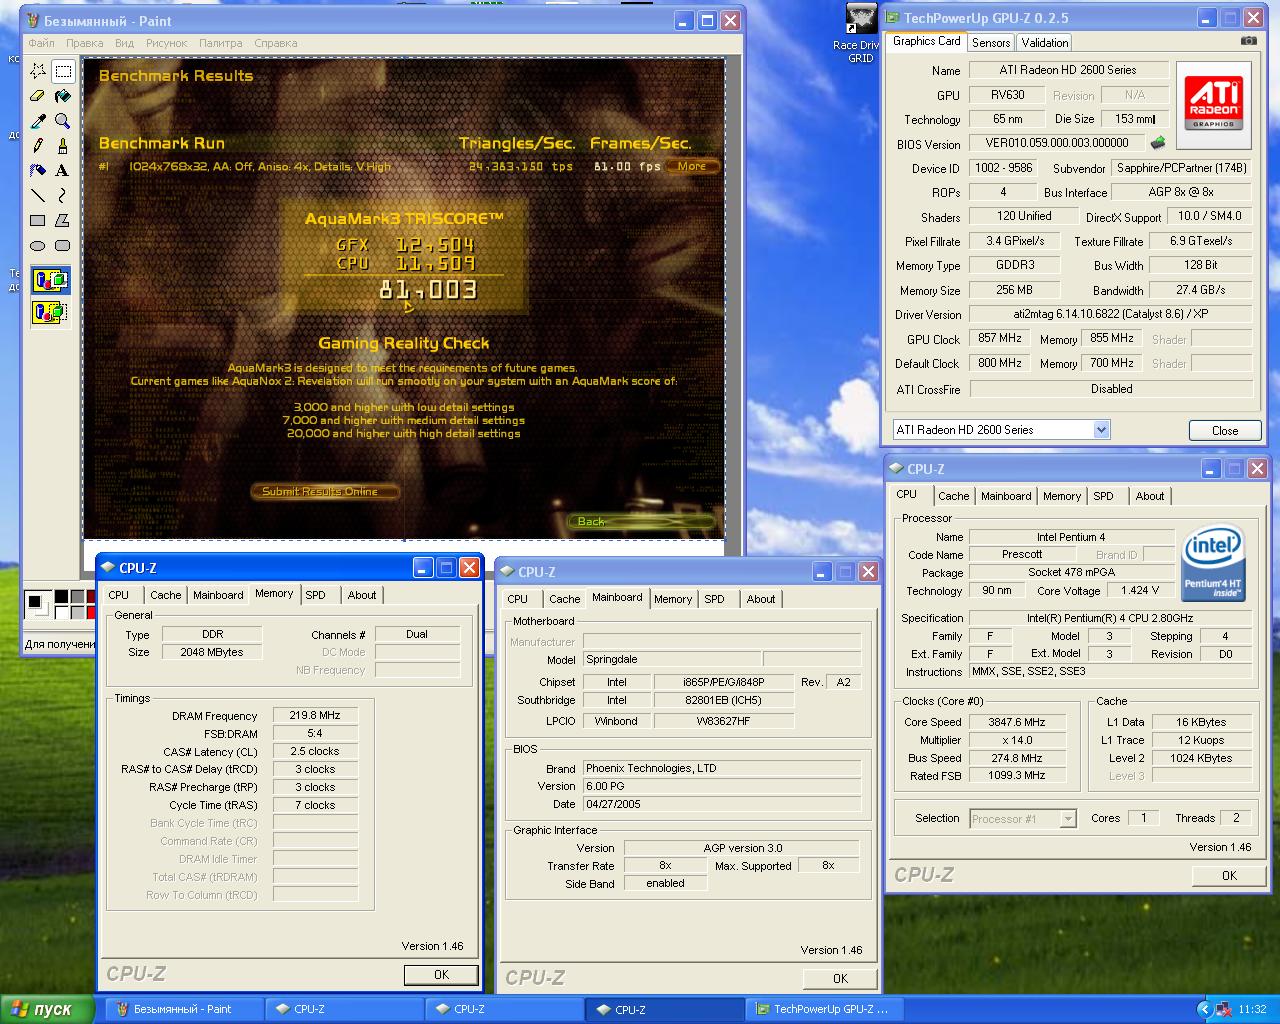This screenshot has width=1280, height=1024.
Task: Open the Race Driver GRID desktop shortcut
Action: (x=861, y=33)
